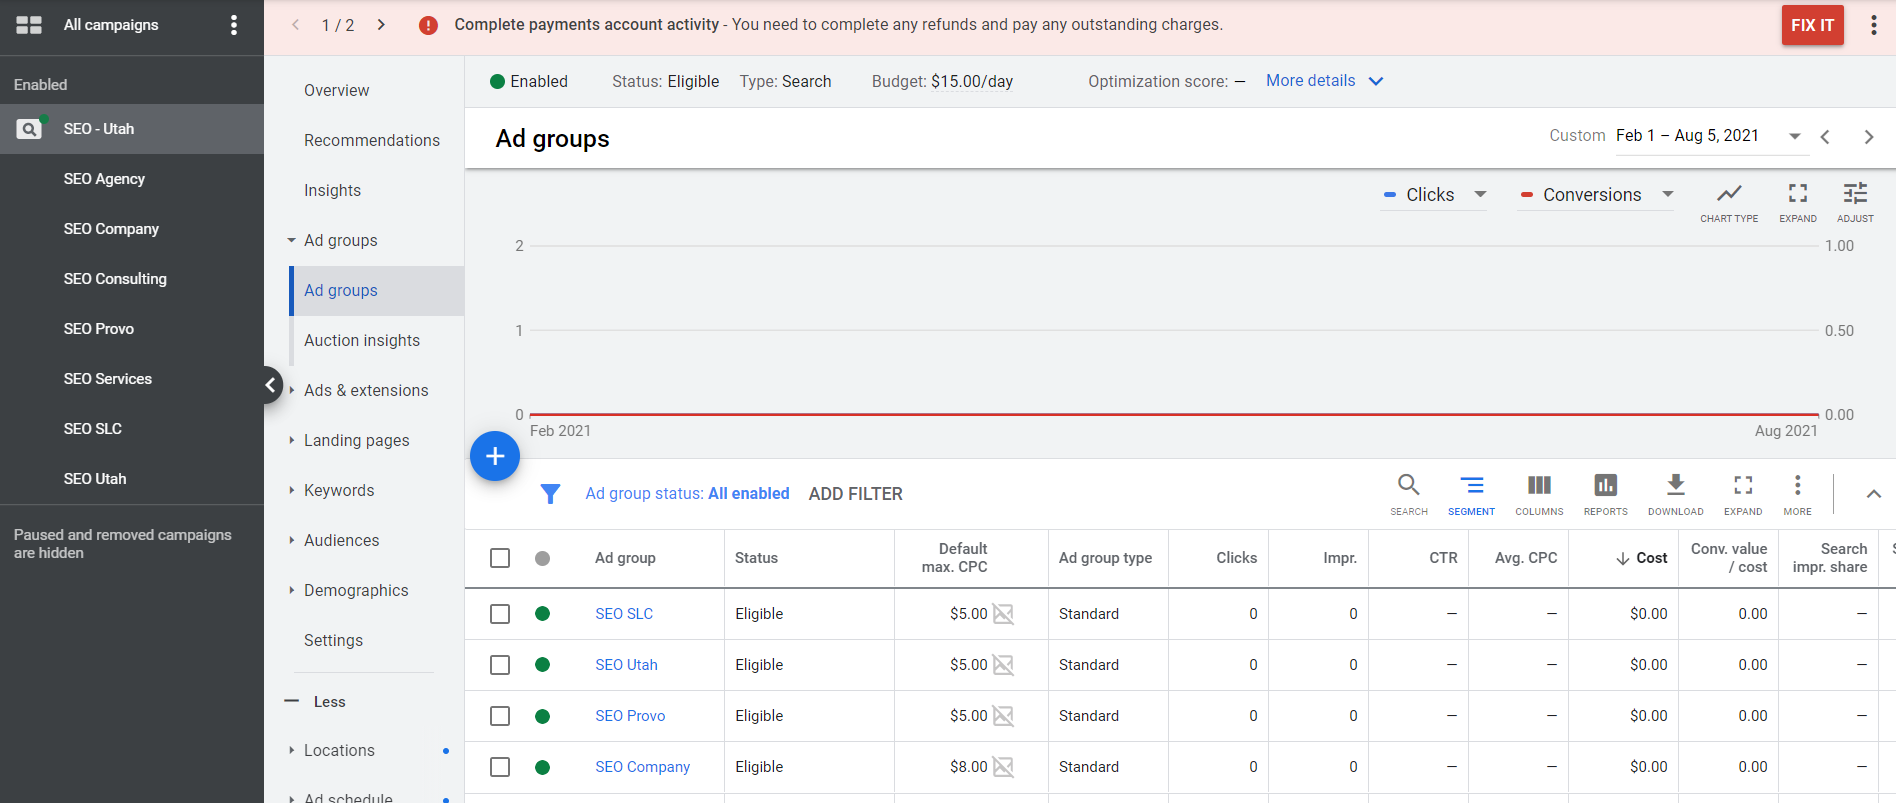Toggle SEO Utah enabled status dot

pos(542,665)
